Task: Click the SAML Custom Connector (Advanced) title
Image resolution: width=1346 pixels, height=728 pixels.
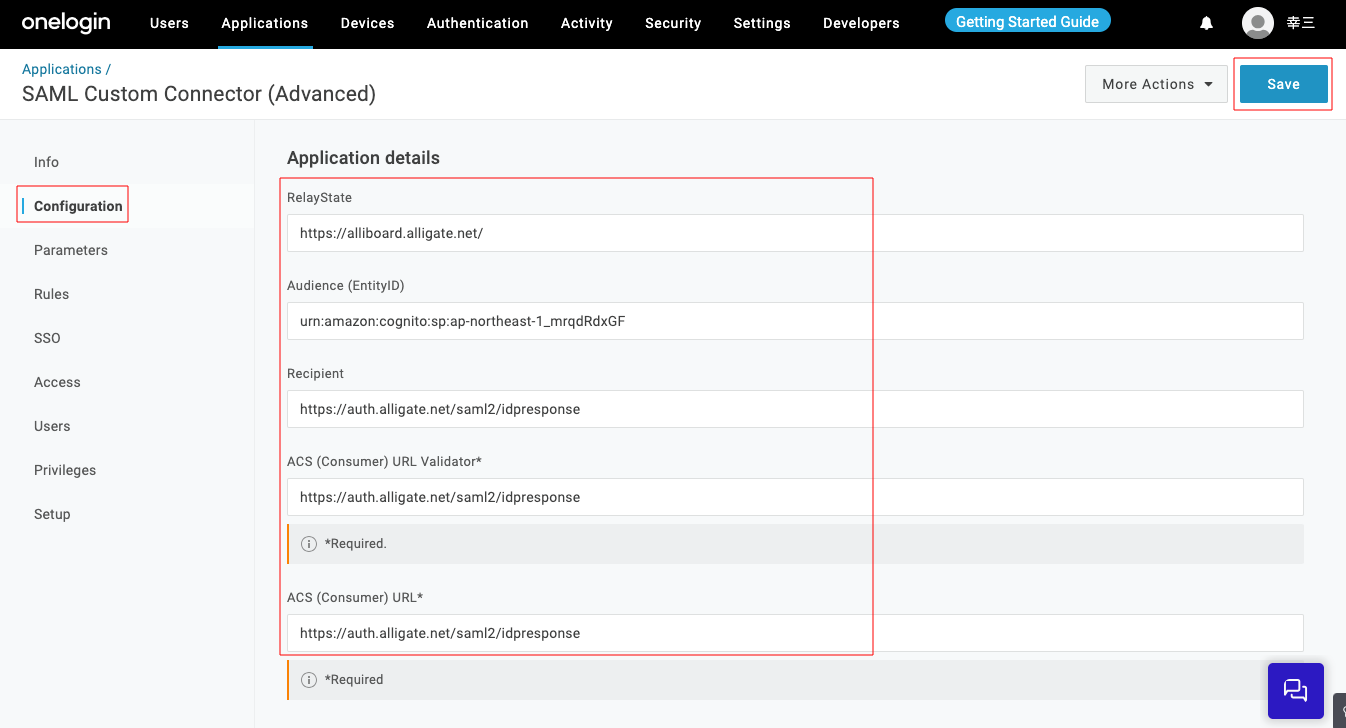Action: pyautogui.click(x=199, y=94)
